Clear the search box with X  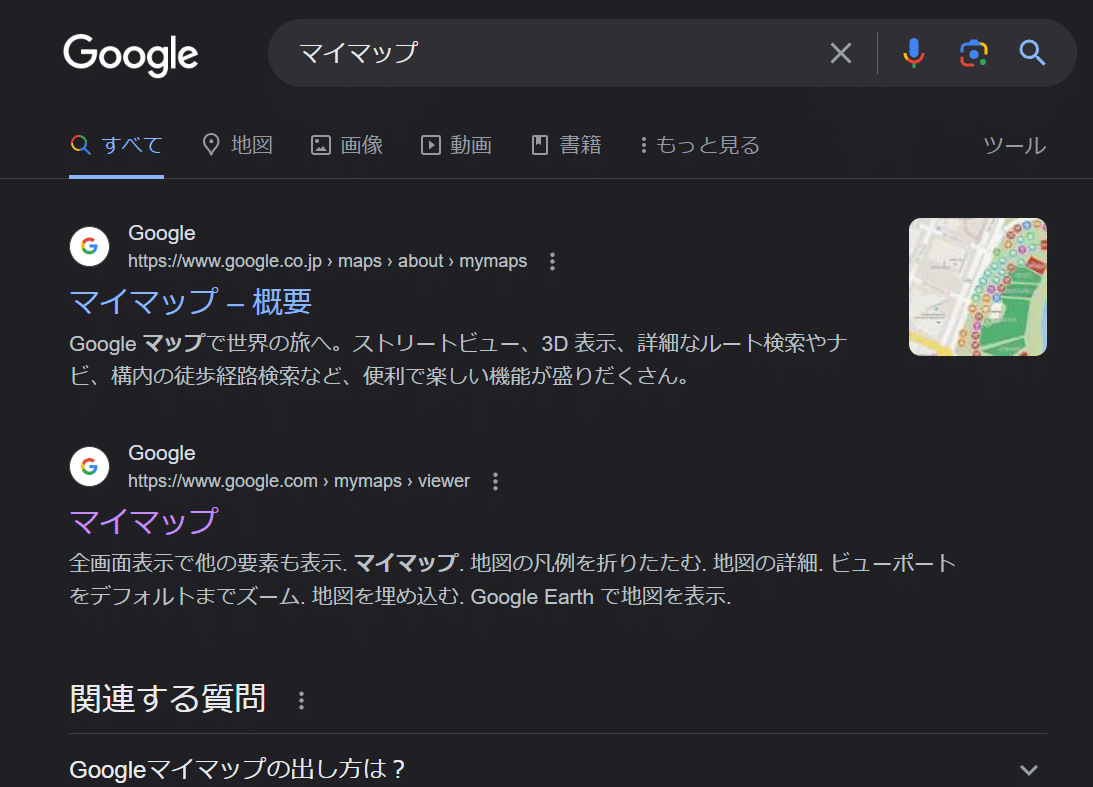coord(841,53)
